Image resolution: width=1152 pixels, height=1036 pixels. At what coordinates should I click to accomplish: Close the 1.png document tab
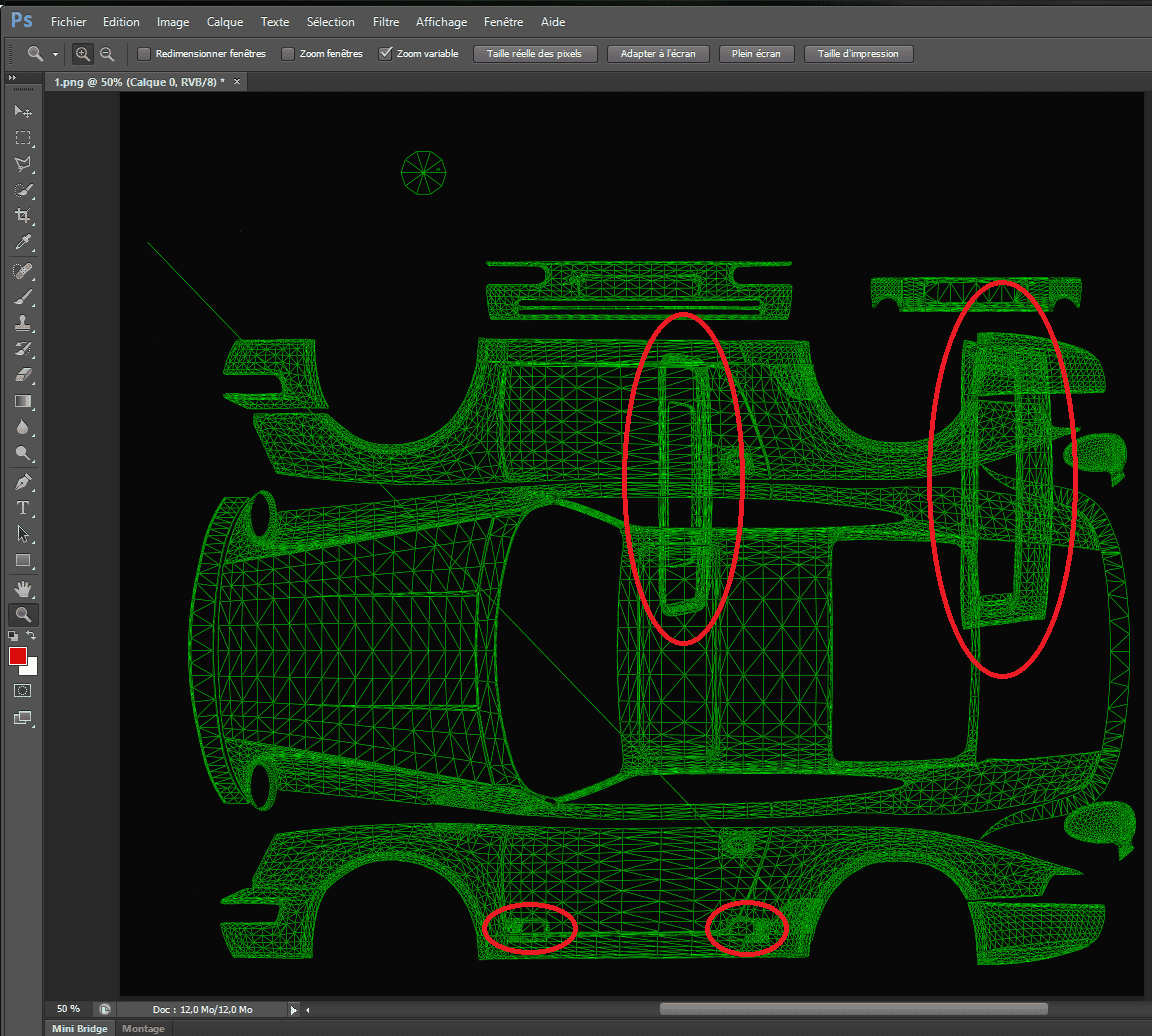[x=237, y=82]
